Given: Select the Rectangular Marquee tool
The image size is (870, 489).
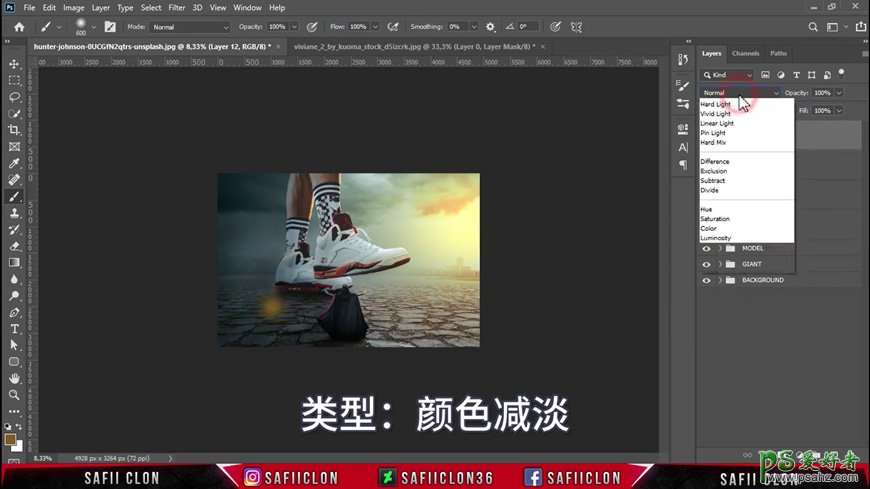Looking at the screenshot, I should (14, 80).
